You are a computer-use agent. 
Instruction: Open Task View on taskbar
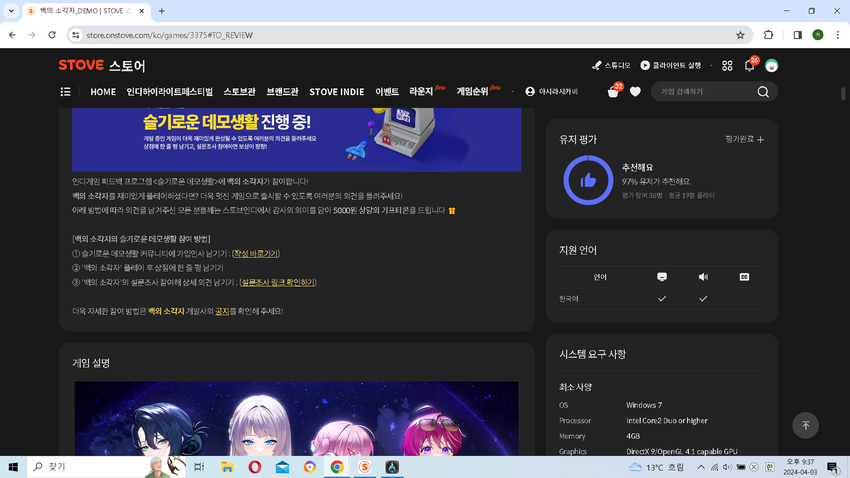click(x=199, y=467)
